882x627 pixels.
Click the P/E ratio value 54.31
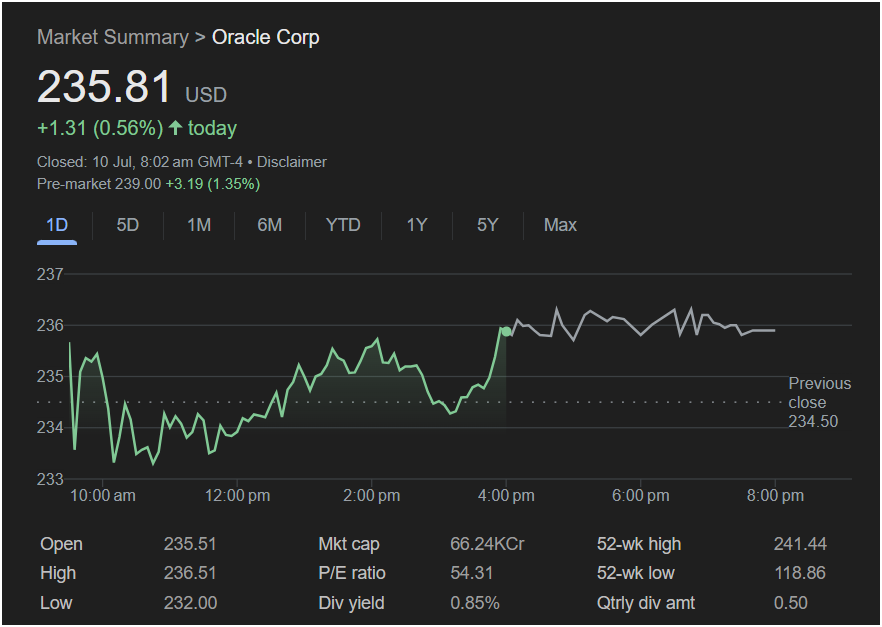(x=471, y=574)
